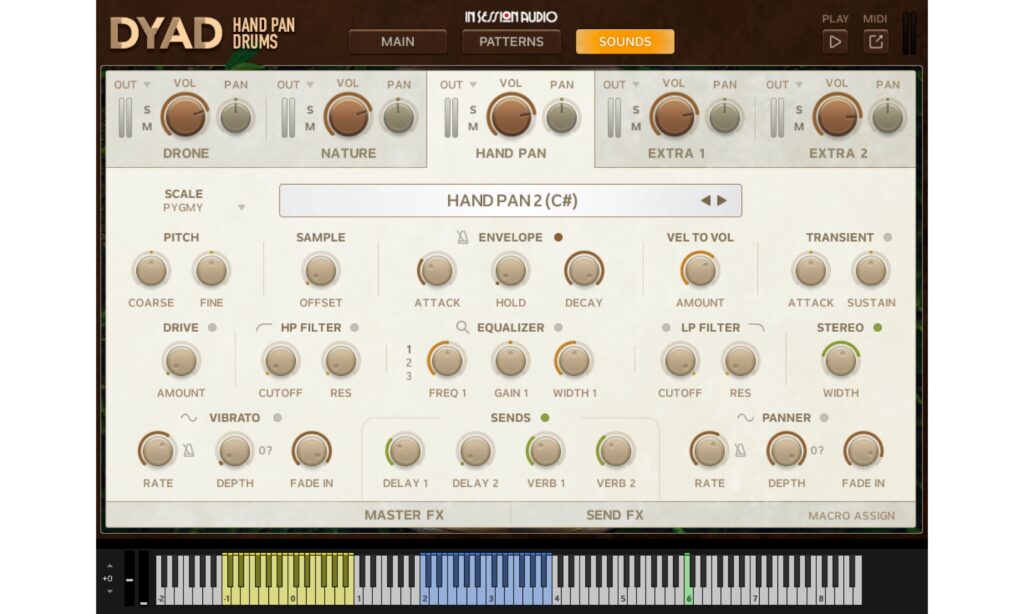This screenshot has width=1024, height=614.
Task: Select next preset with right arrow
Action: coord(722,201)
